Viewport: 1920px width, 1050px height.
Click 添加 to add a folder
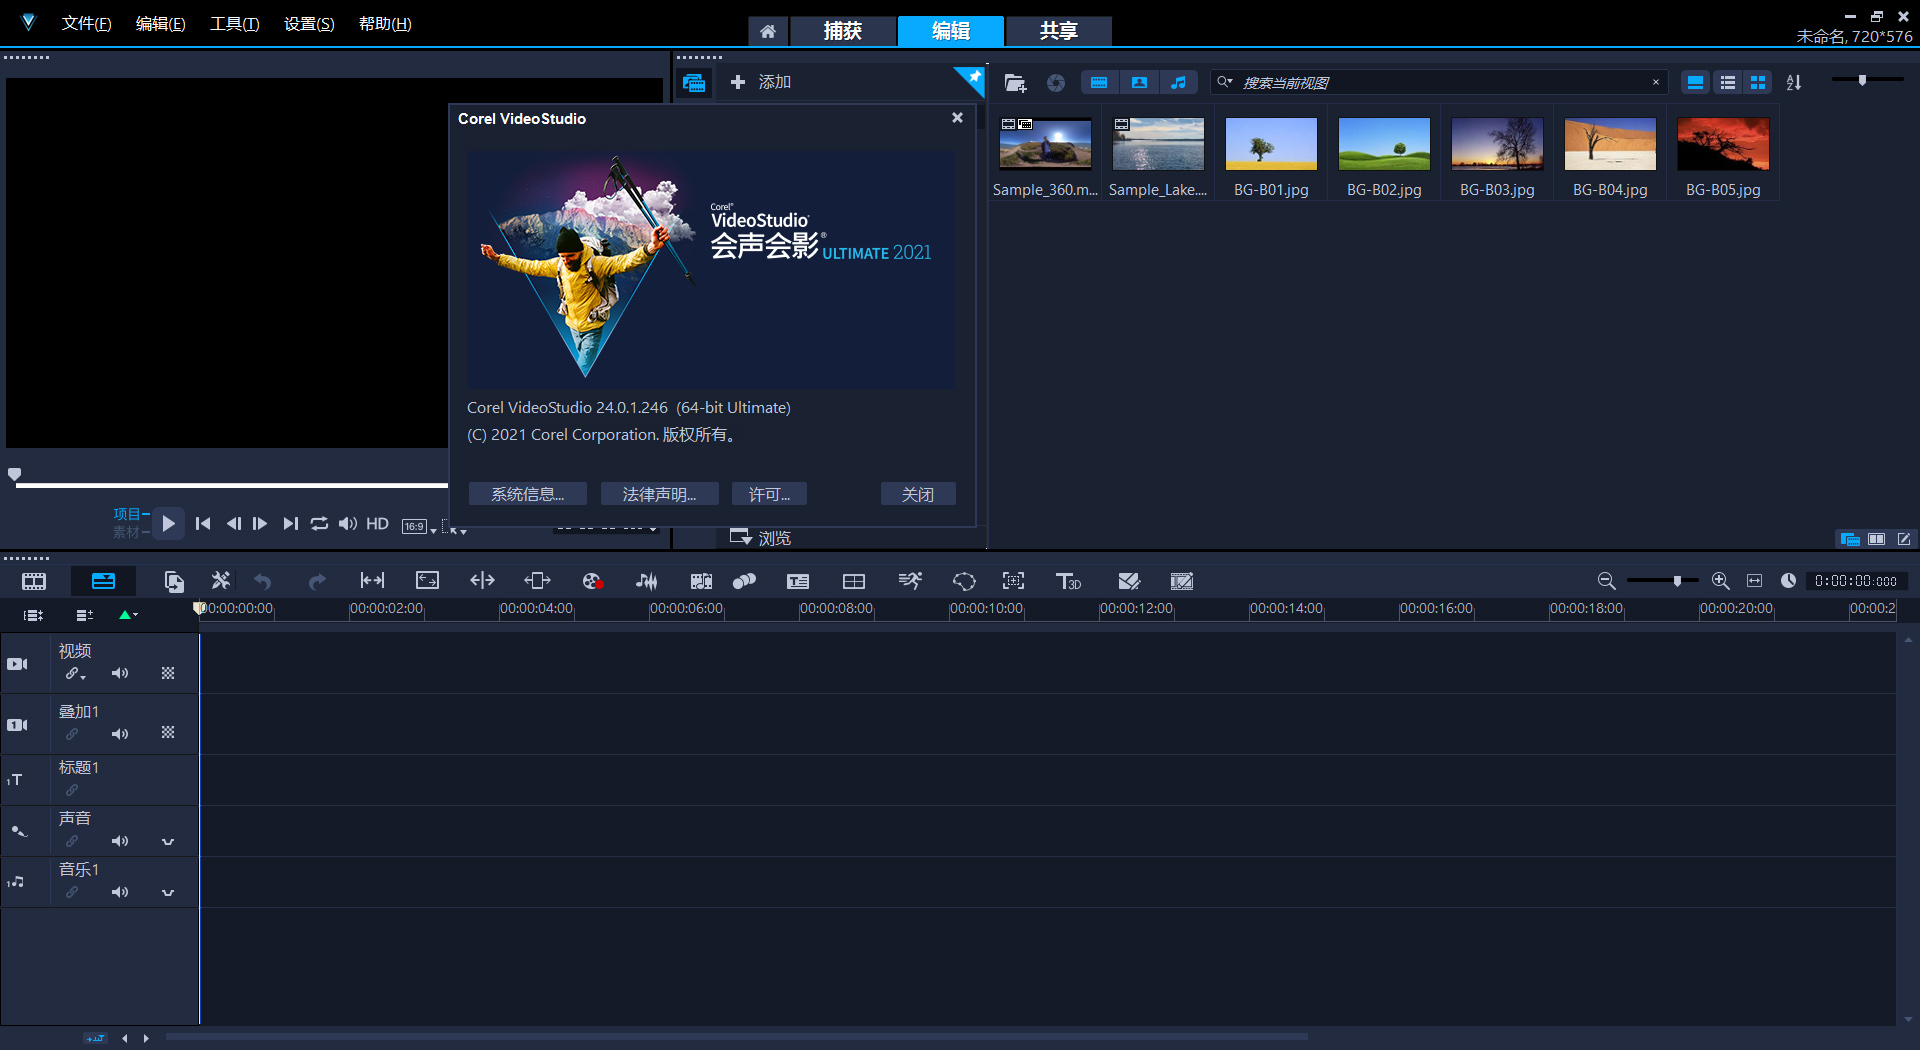(x=761, y=82)
